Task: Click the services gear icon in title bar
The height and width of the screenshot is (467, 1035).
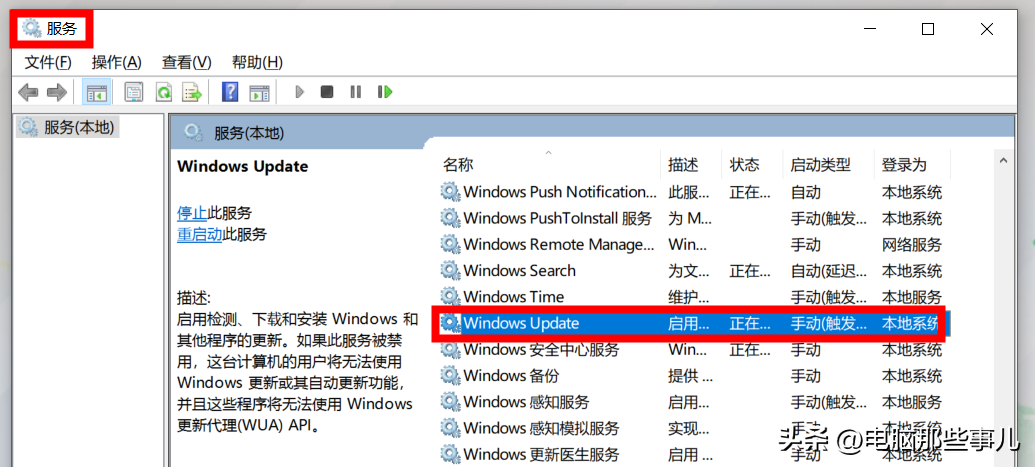Action: pyautogui.click(x=31, y=28)
